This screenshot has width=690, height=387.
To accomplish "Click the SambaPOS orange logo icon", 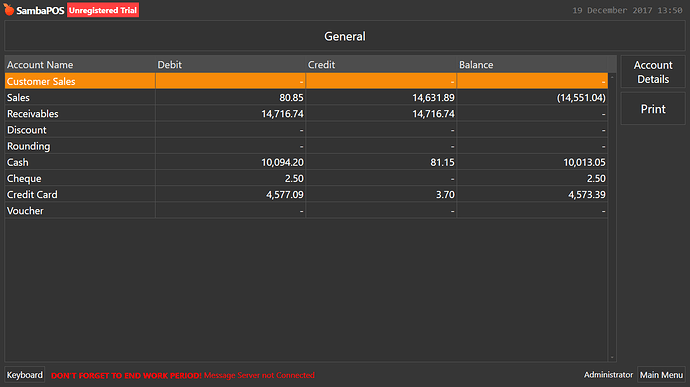I will click(9, 9).
